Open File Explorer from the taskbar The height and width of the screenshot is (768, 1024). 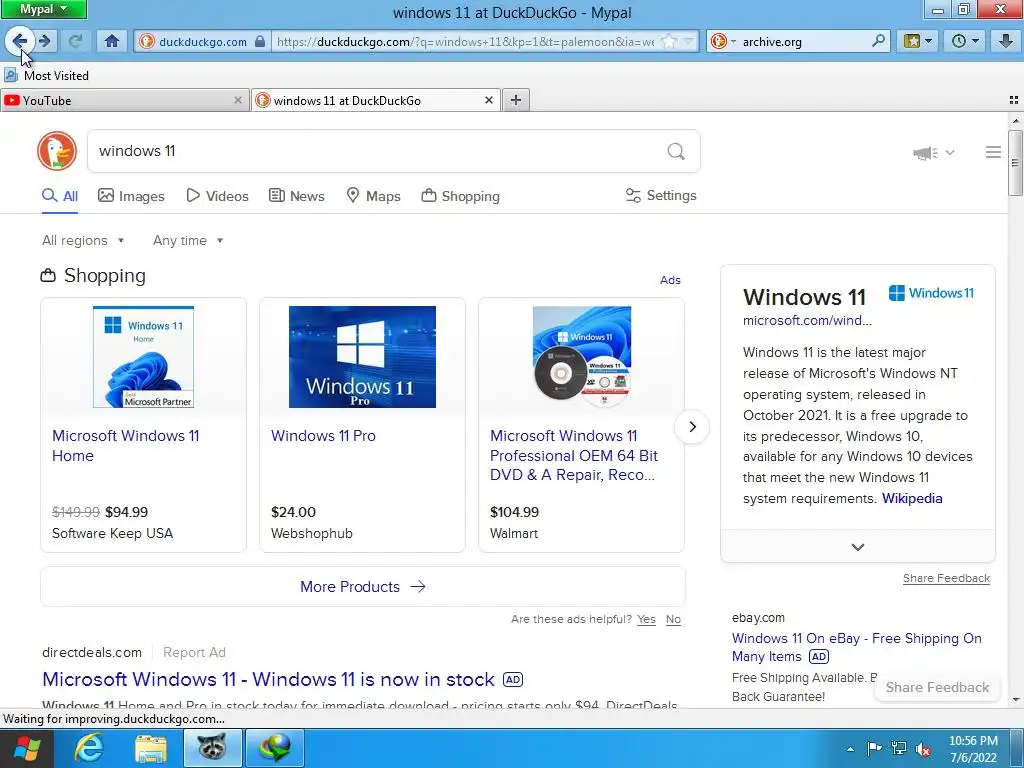pos(151,748)
